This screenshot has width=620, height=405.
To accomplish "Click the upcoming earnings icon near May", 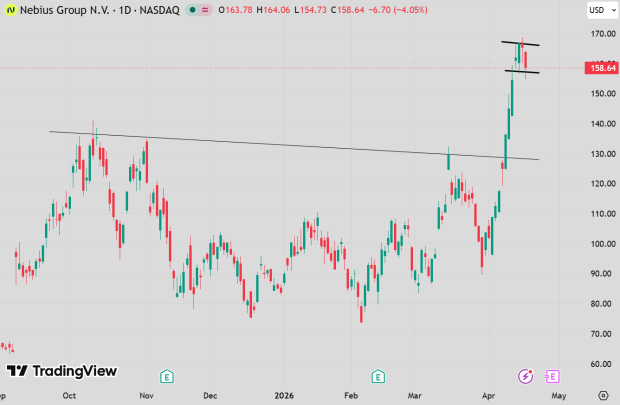I will coord(551,376).
